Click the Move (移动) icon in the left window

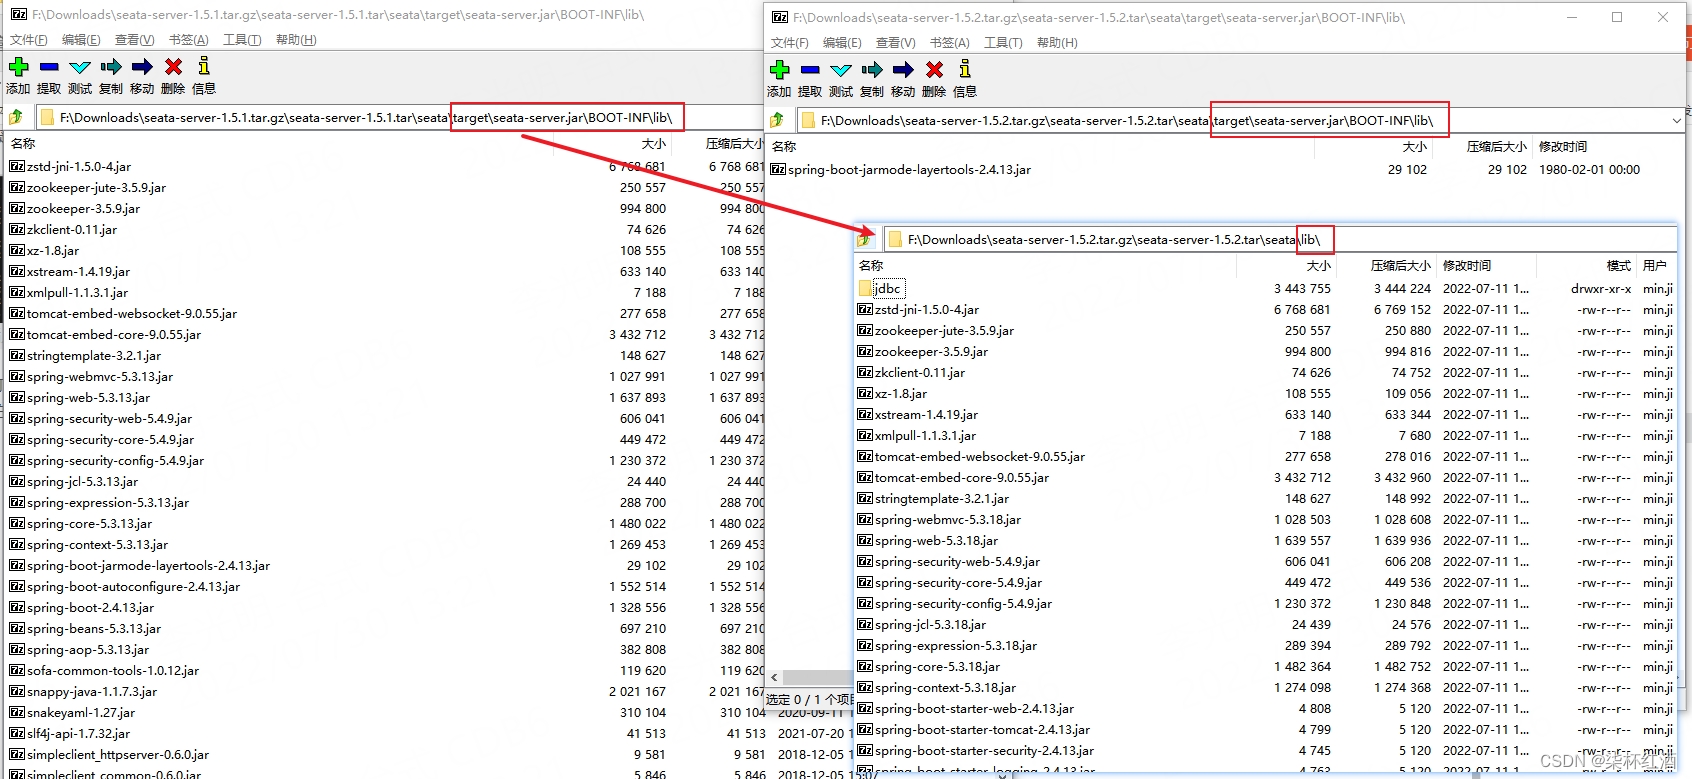click(x=142, y=67)
